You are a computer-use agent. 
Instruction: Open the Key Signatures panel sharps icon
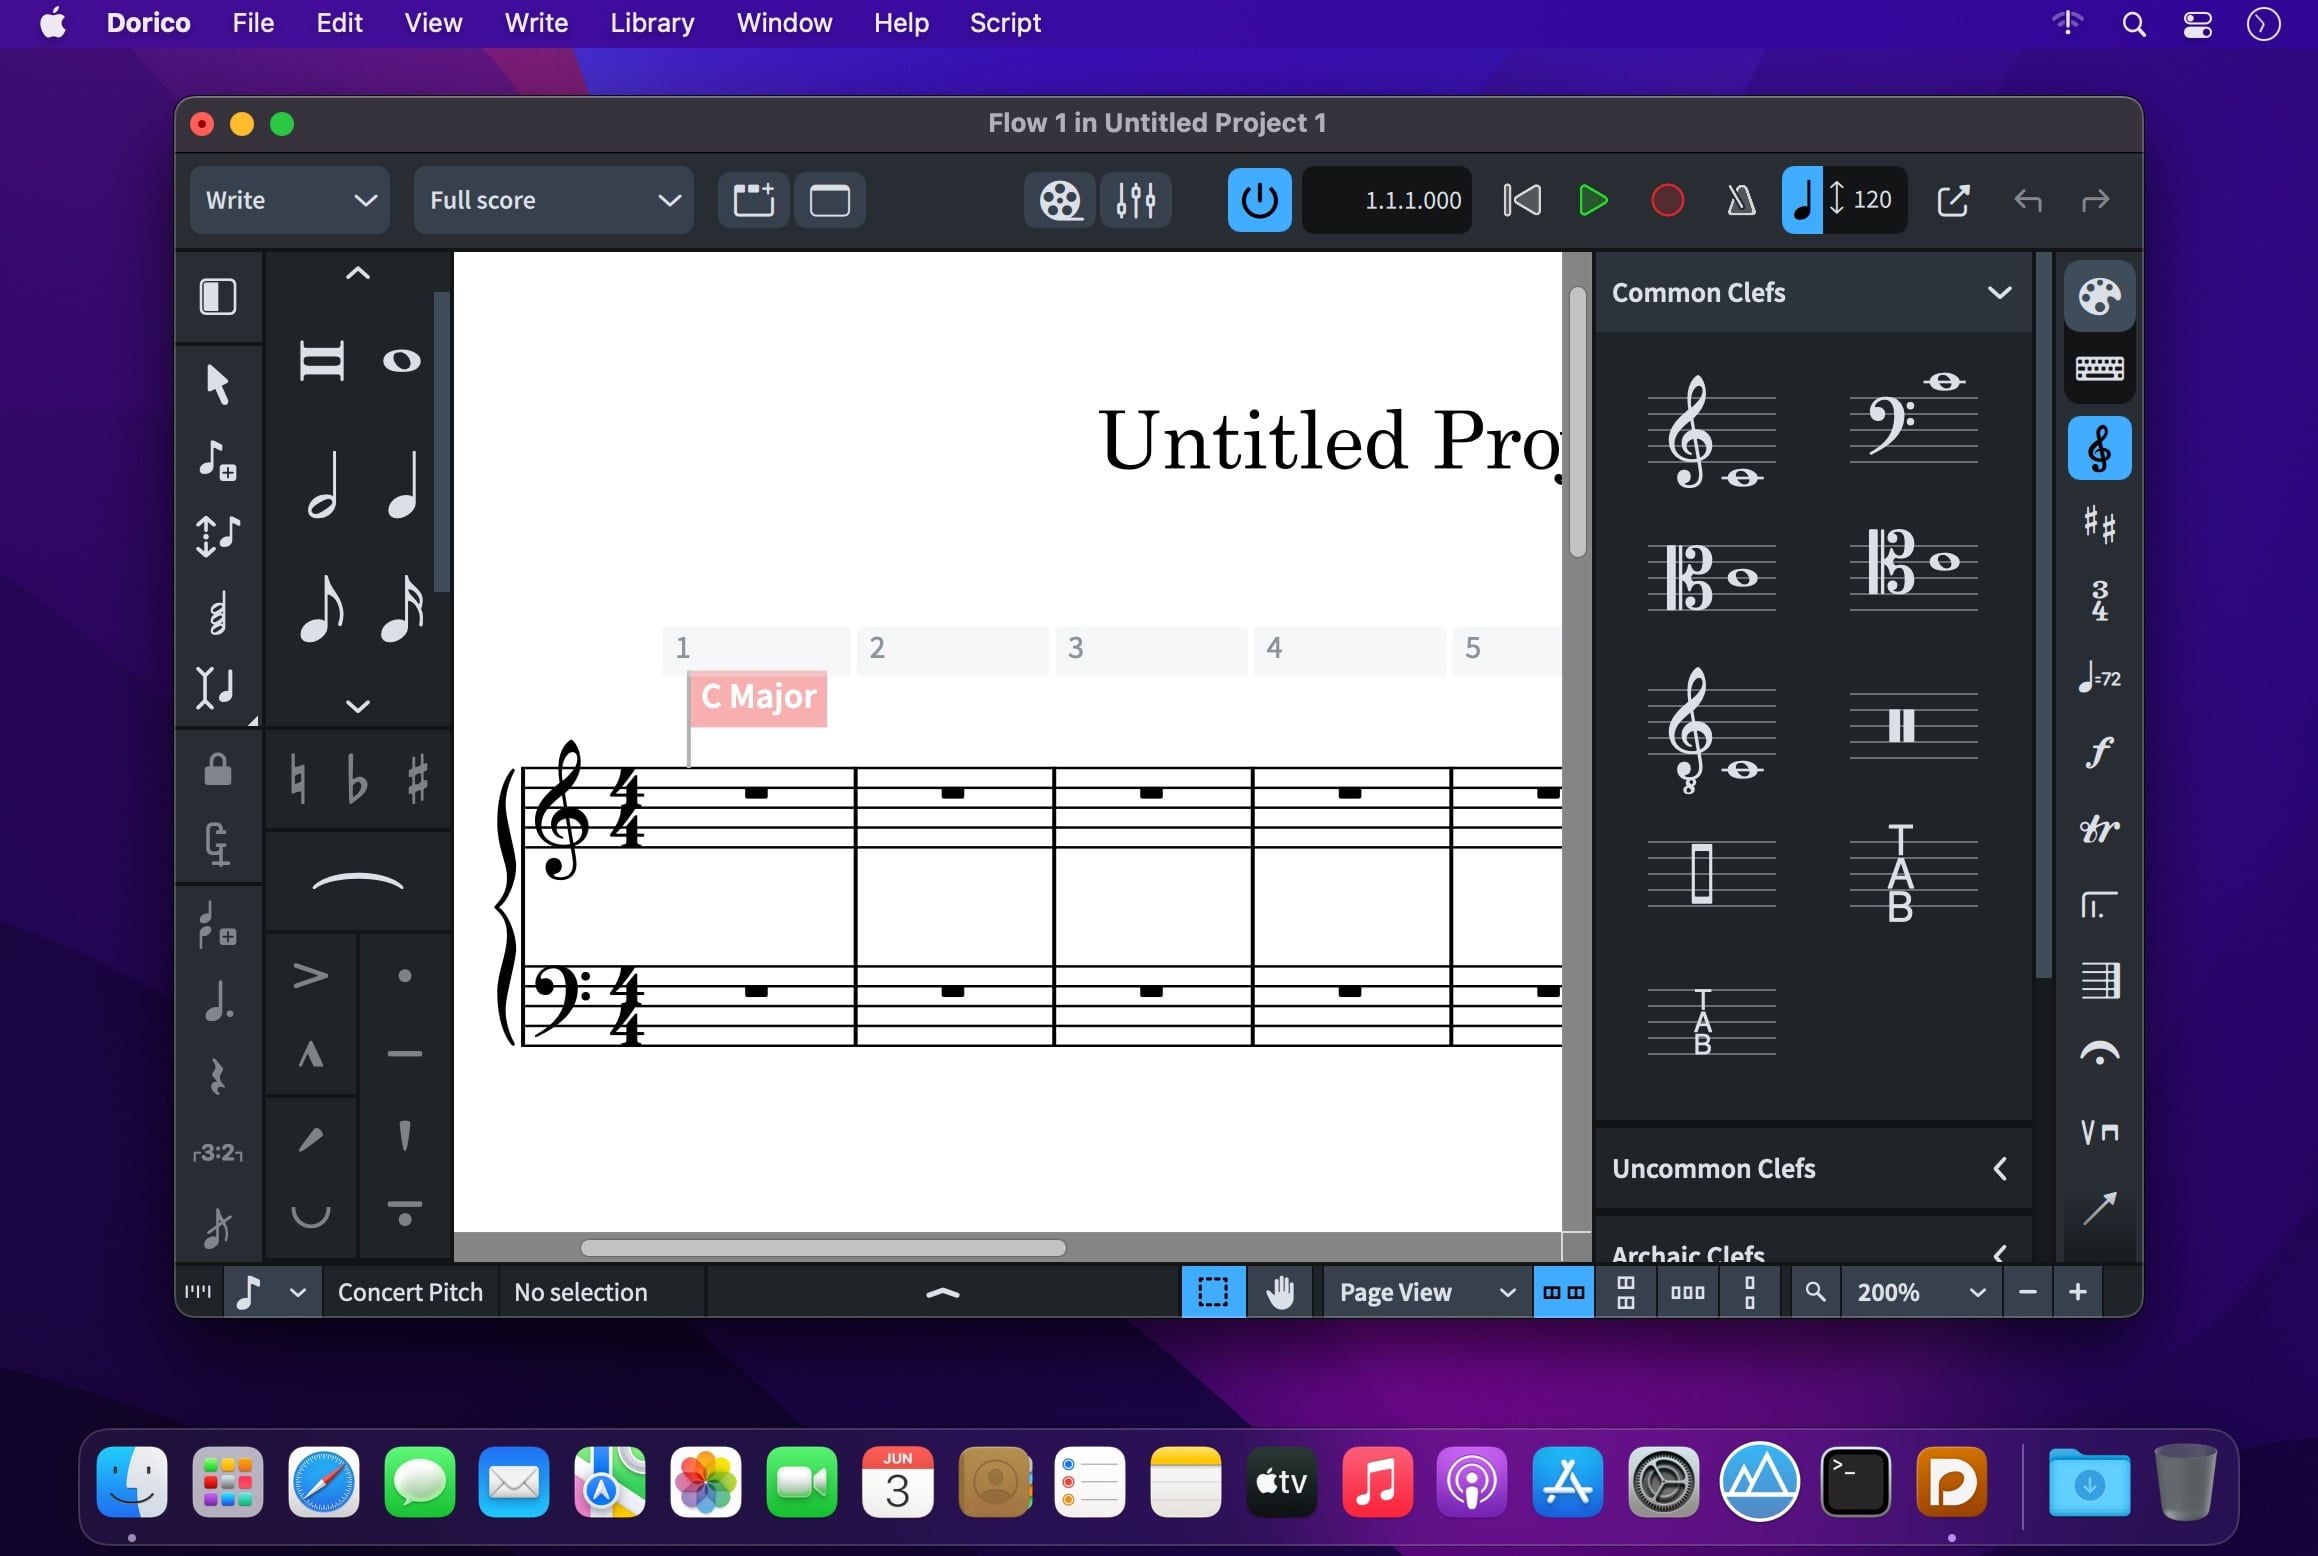click(x=2099, y=524)
